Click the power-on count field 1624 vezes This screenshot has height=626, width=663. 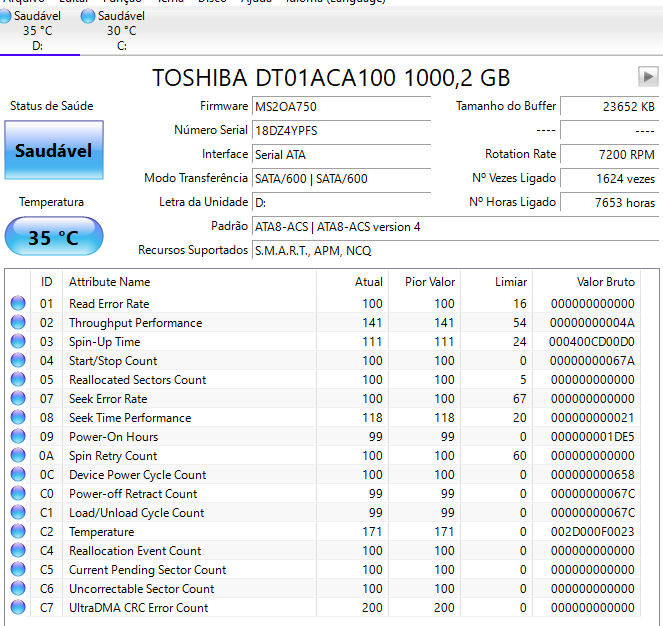610,178
